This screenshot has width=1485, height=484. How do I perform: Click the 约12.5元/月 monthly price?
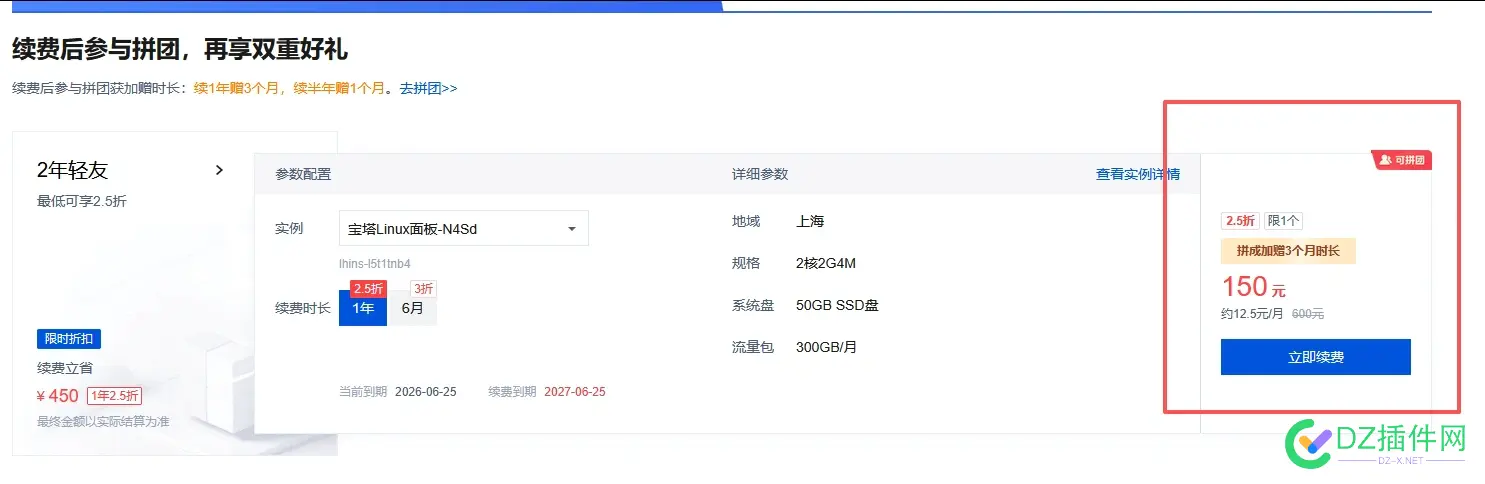(x=1253, y=314)
